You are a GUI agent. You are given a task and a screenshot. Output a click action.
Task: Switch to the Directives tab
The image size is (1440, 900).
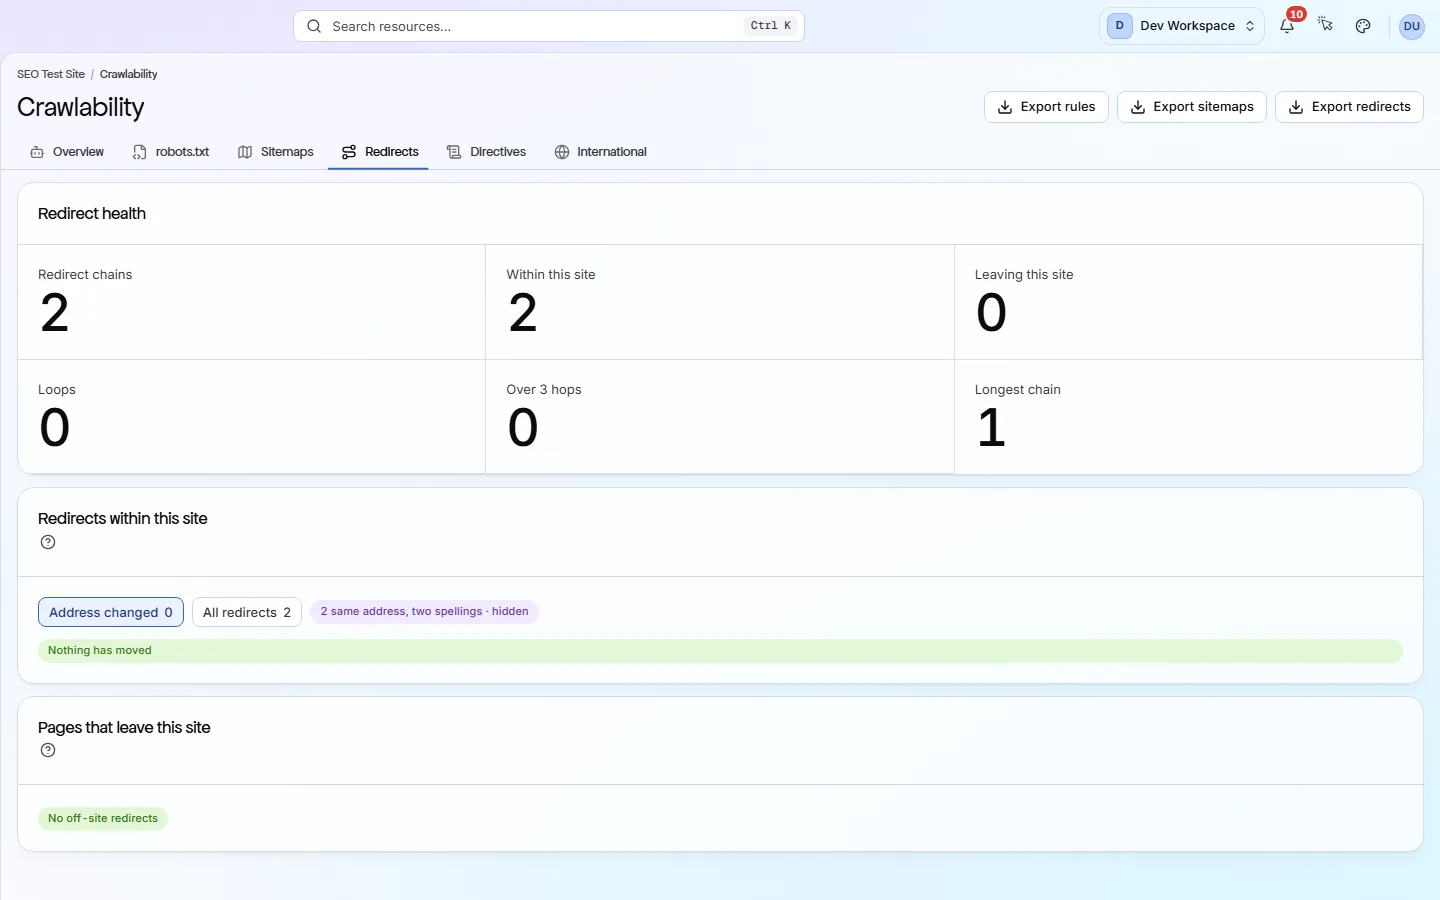click(487, 152)
